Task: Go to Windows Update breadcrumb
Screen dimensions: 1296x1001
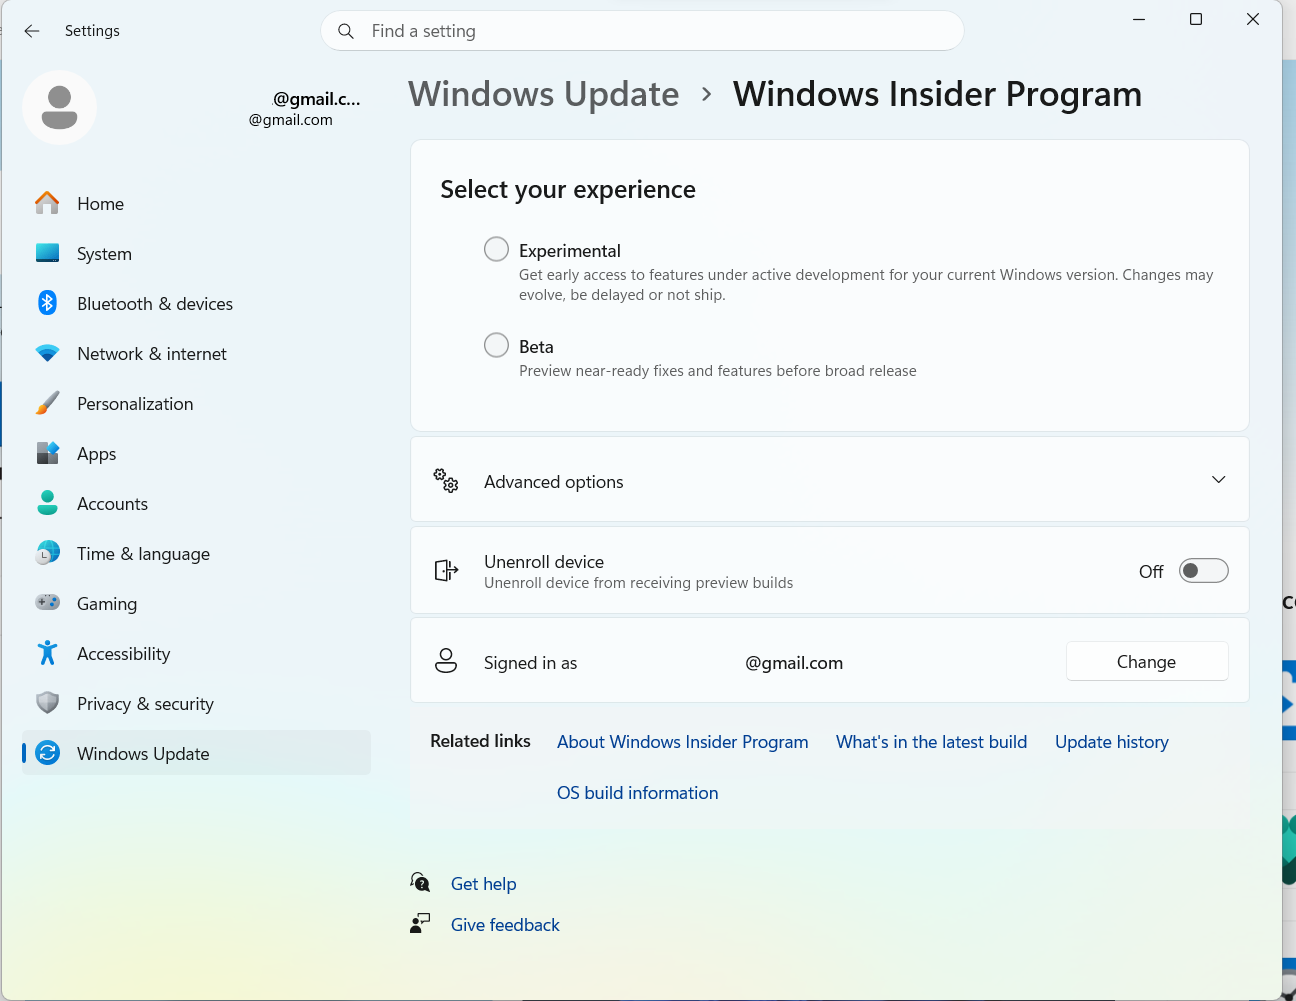Action: 544,94
